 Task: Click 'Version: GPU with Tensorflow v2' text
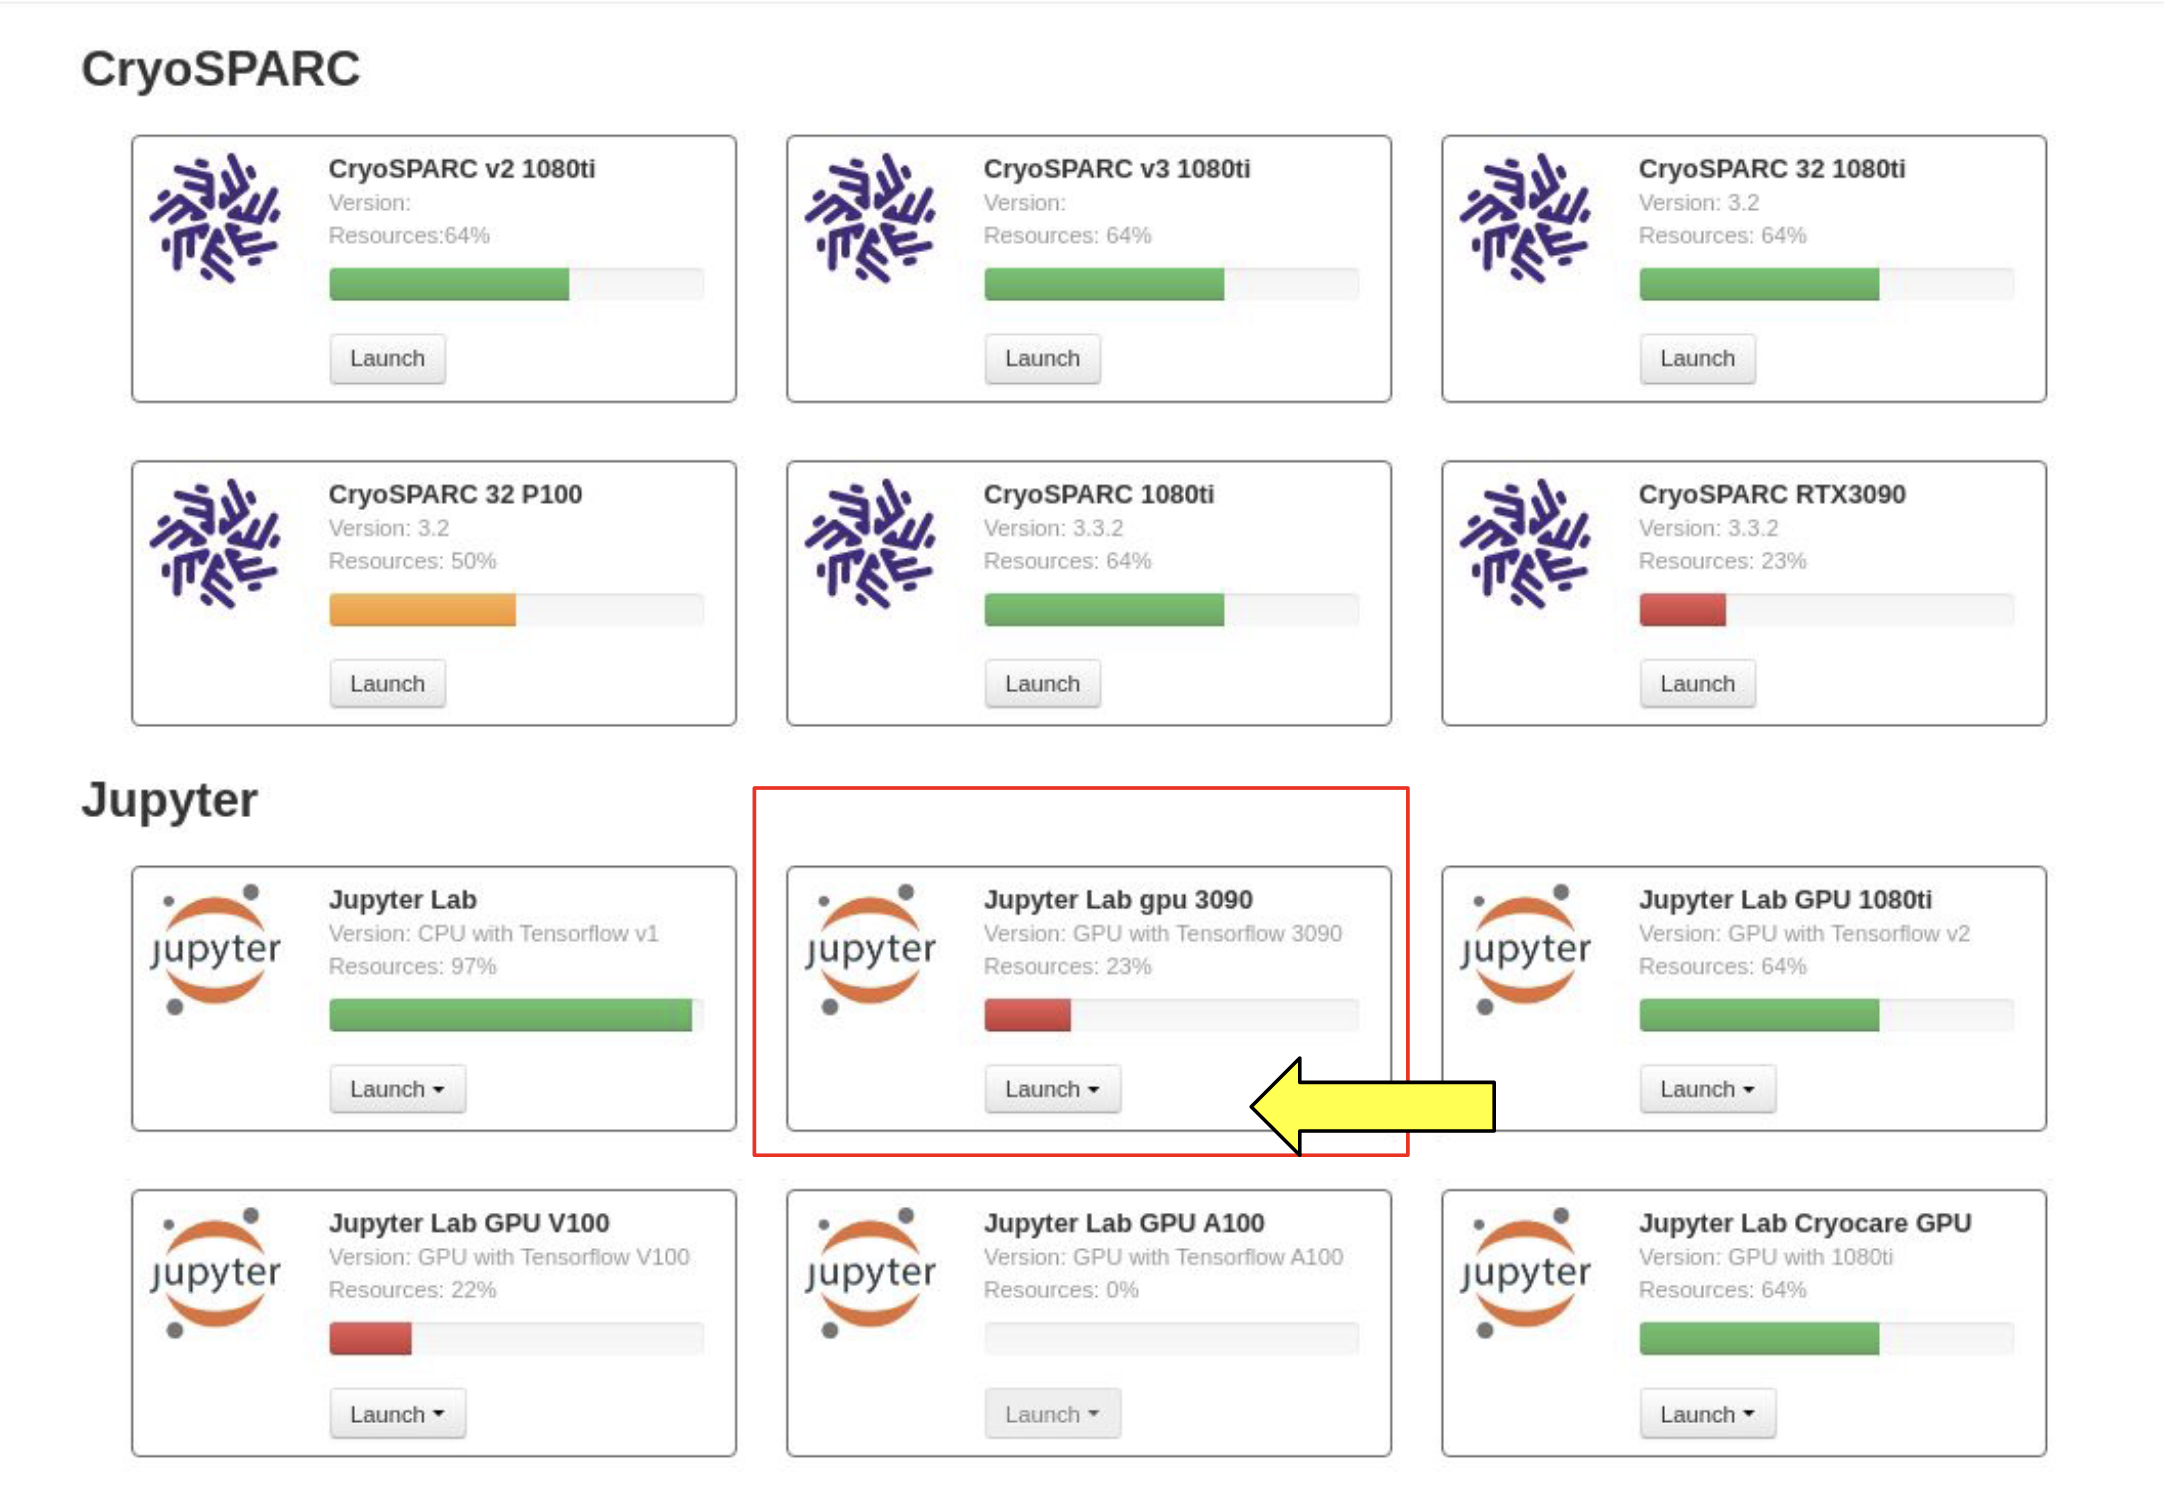[1804, 934]
